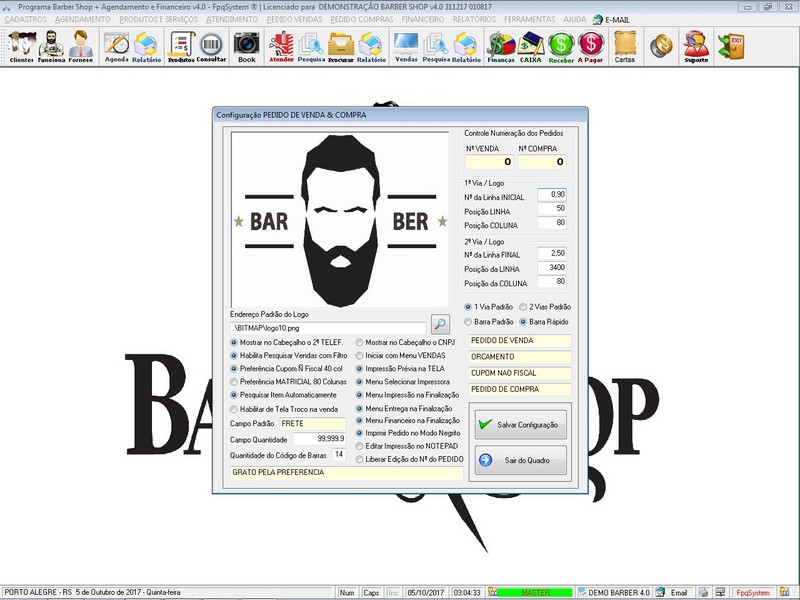
Task: Click the Receber green dollar icon
Action: click(x=561, y=46)
